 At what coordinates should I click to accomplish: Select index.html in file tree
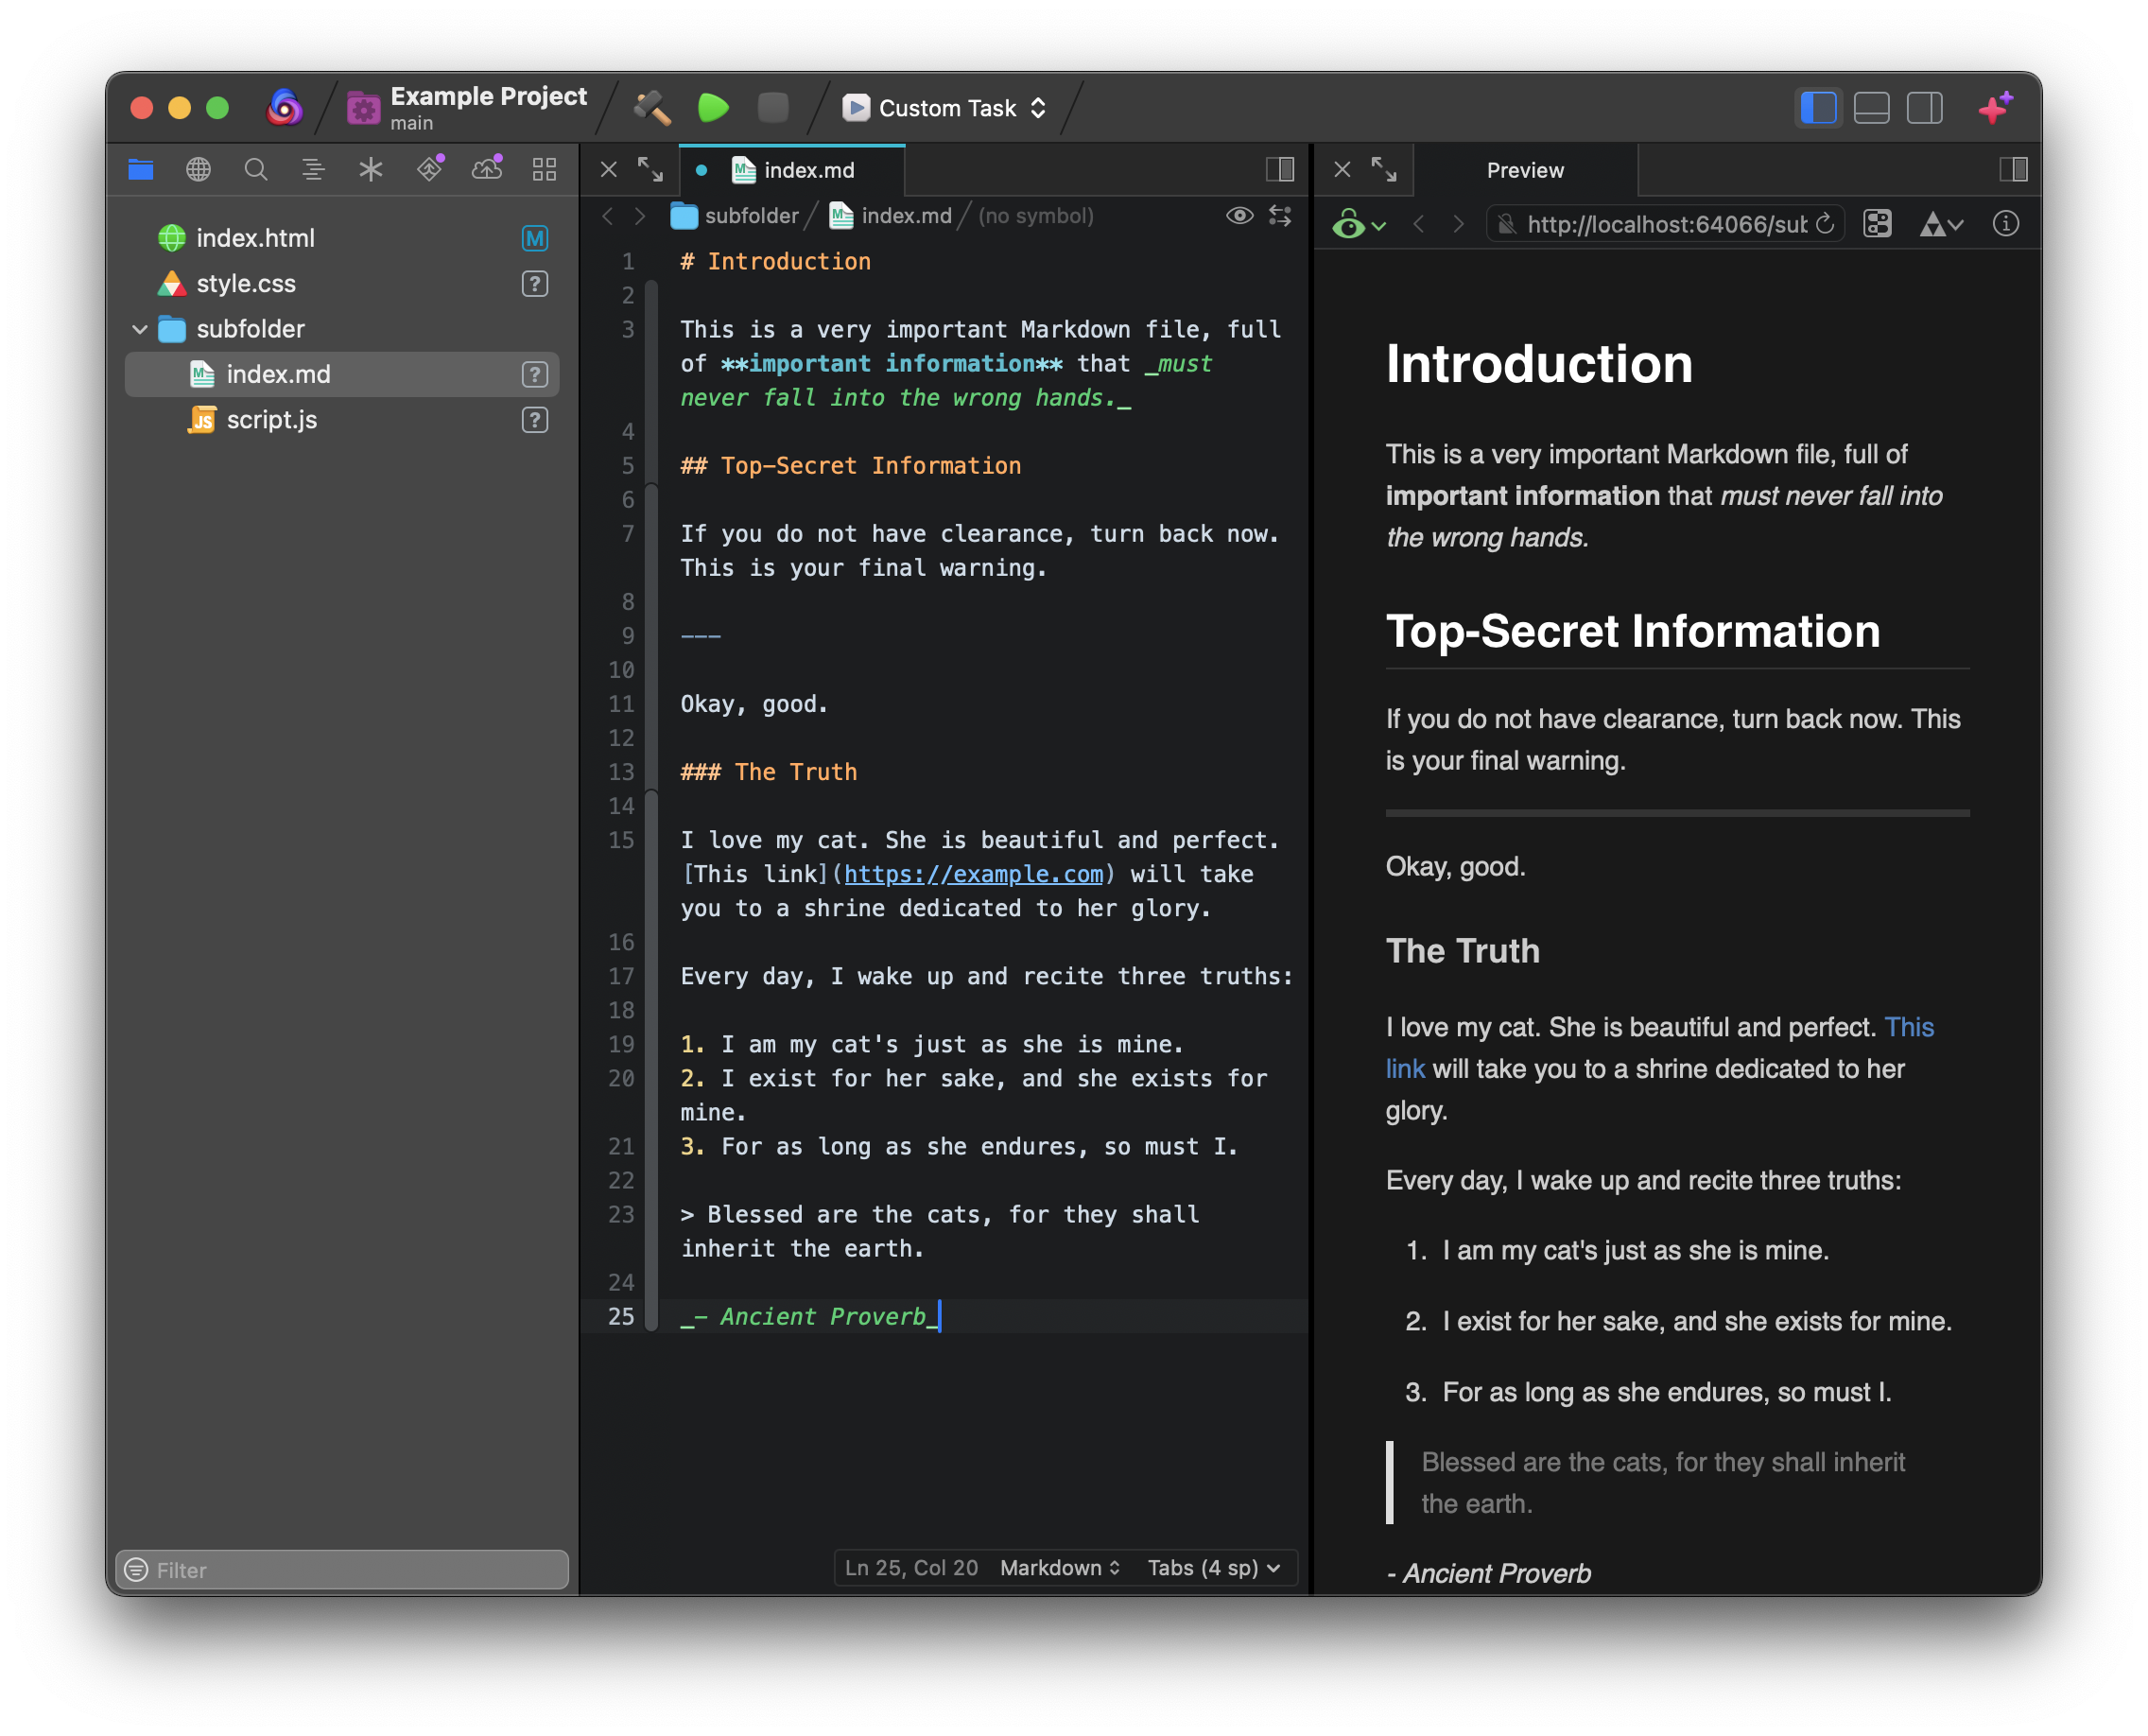[340, 238]
